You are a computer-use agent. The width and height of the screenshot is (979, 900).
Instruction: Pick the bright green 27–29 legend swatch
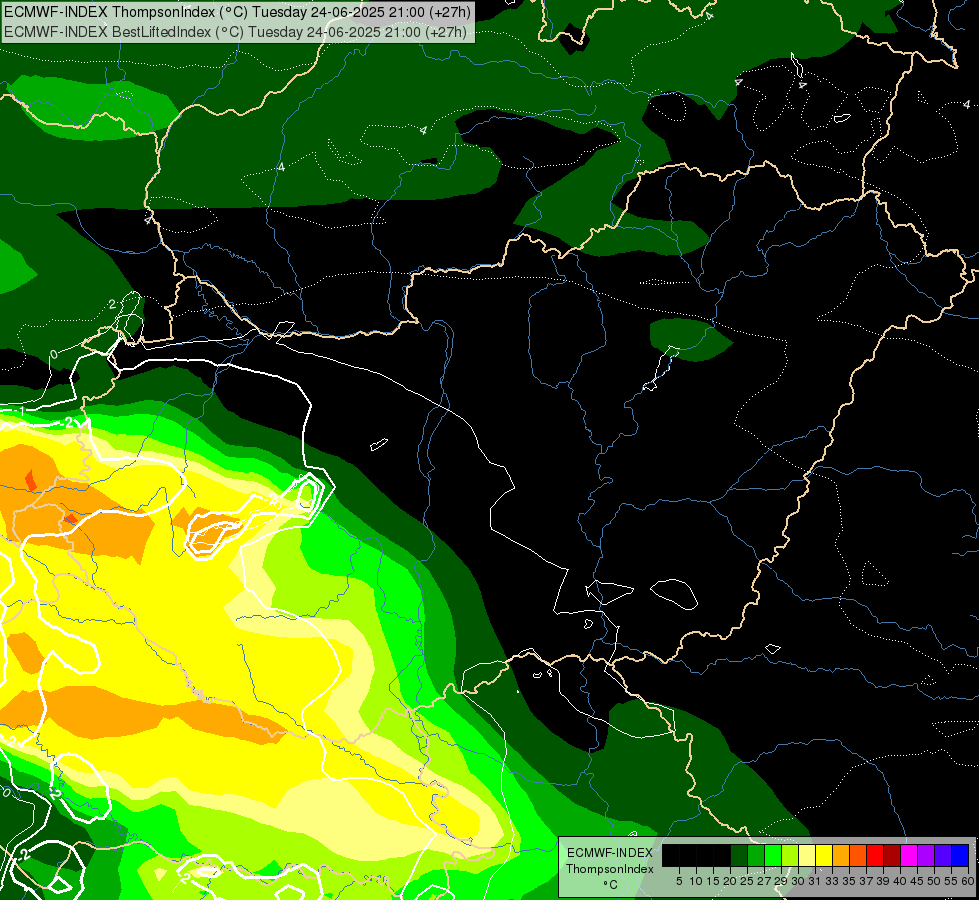(773, 855)
